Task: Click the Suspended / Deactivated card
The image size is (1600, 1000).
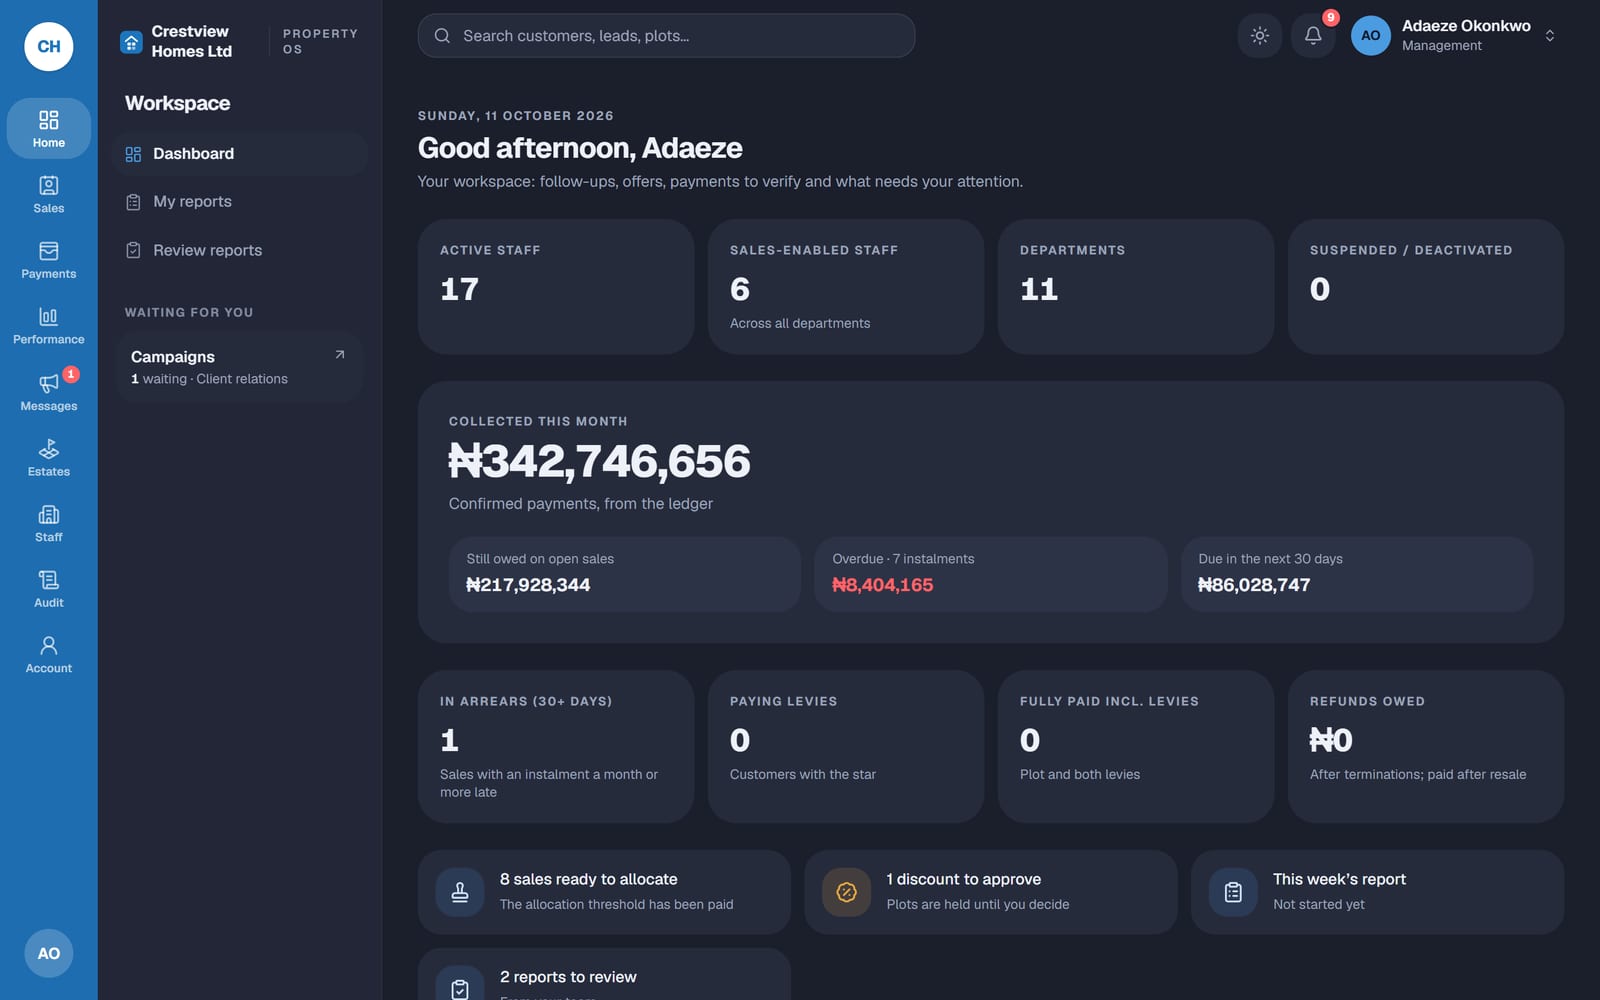Action: click(x=1426, y=286)
